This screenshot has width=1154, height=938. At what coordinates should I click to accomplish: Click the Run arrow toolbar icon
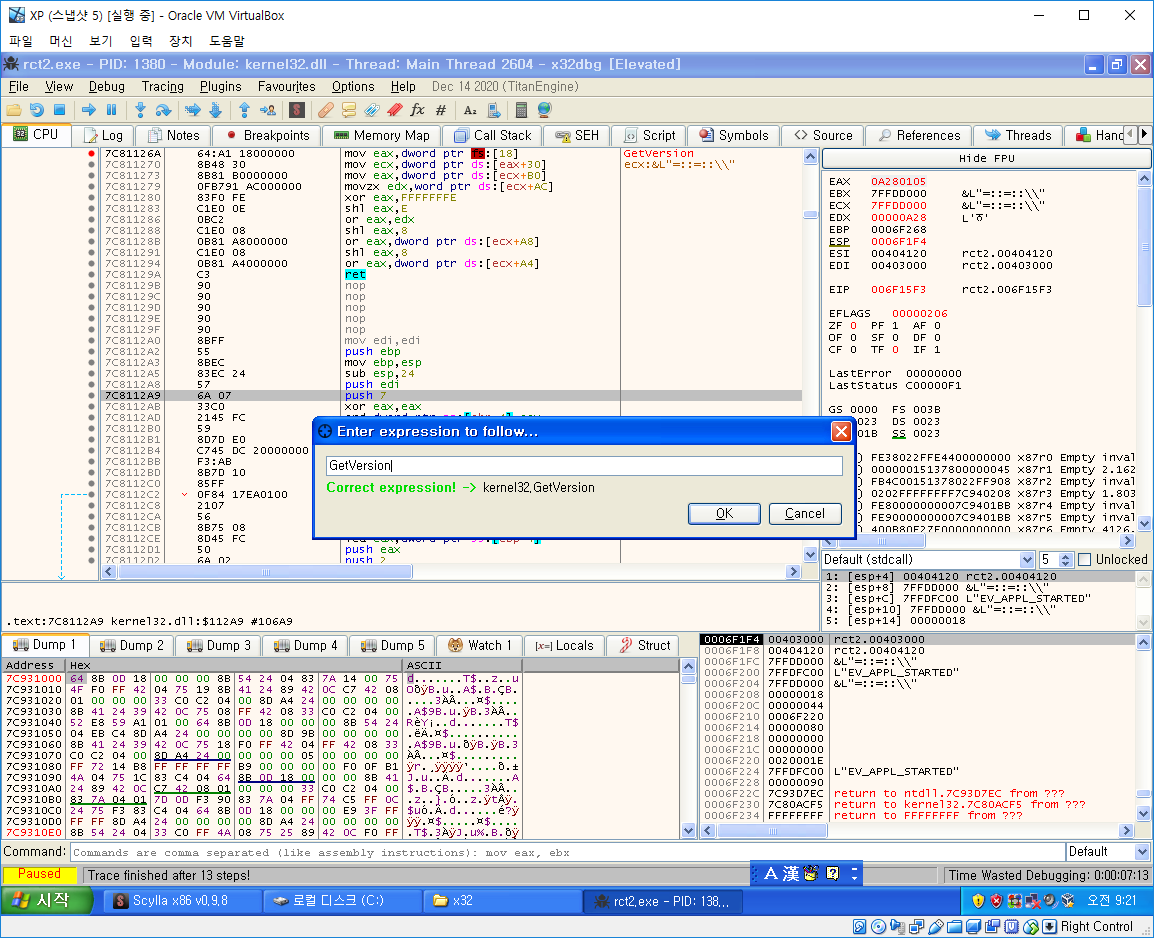click(x=89, y=110)
